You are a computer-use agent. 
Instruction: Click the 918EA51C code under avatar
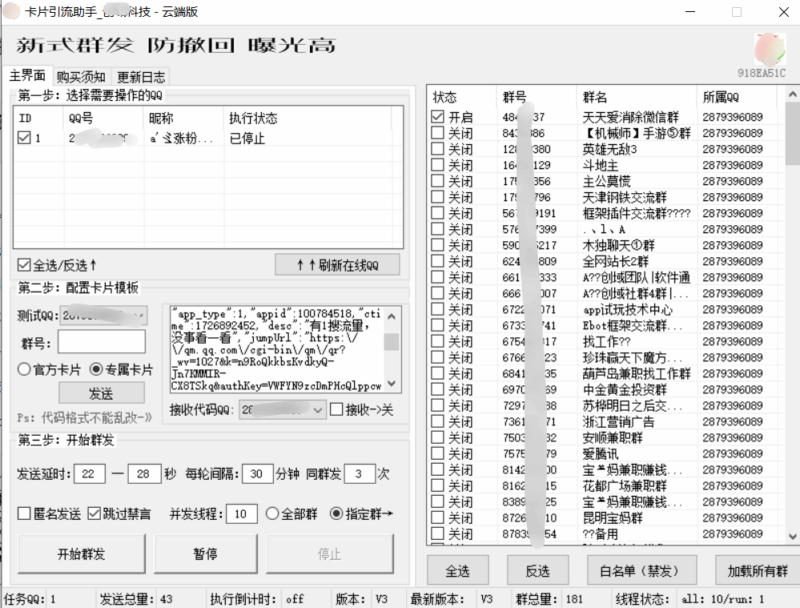pyautogui.click(x=761, y=73)
